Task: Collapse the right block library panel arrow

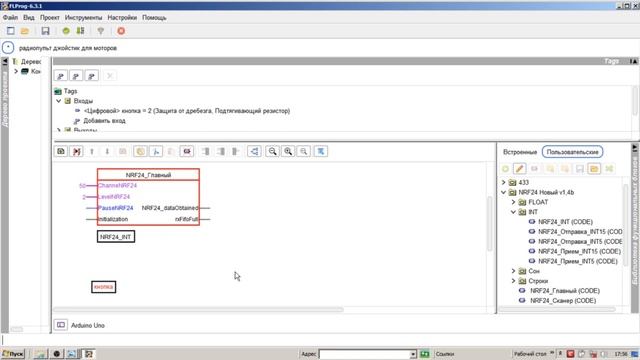Action: click(x=635, y=148)
